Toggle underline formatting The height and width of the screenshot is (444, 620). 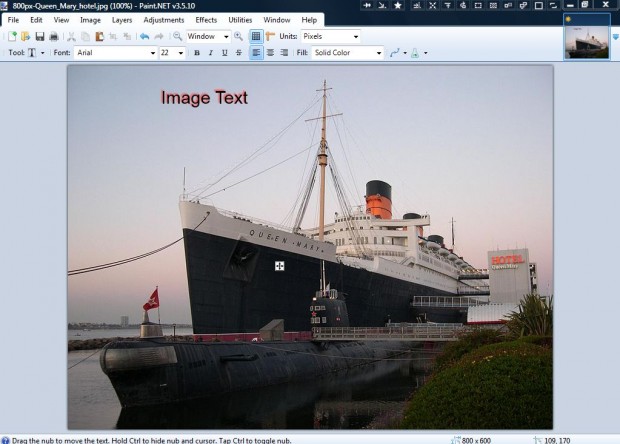[225, 53]
